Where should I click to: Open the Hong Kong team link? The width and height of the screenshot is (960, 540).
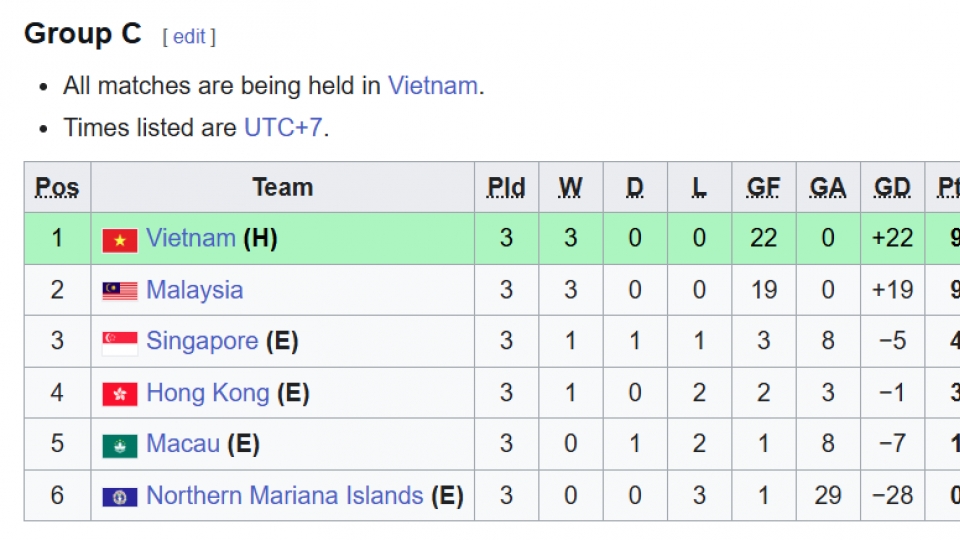(207, 393)
